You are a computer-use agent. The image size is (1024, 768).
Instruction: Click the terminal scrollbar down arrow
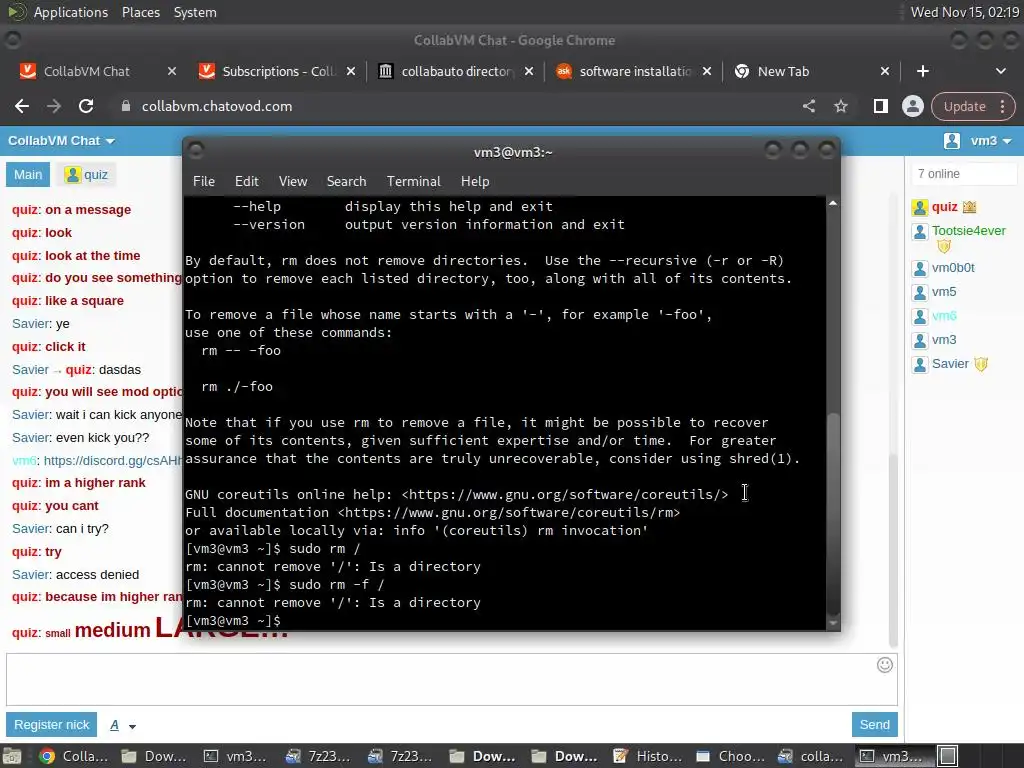[833, 623]
